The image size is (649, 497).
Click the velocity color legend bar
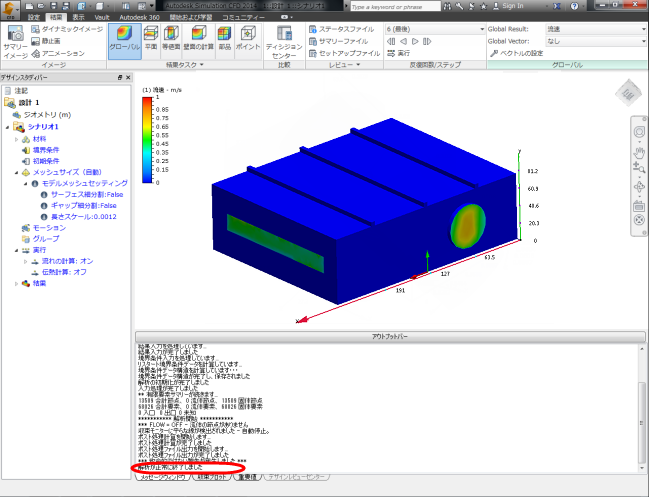click(147, 140)
